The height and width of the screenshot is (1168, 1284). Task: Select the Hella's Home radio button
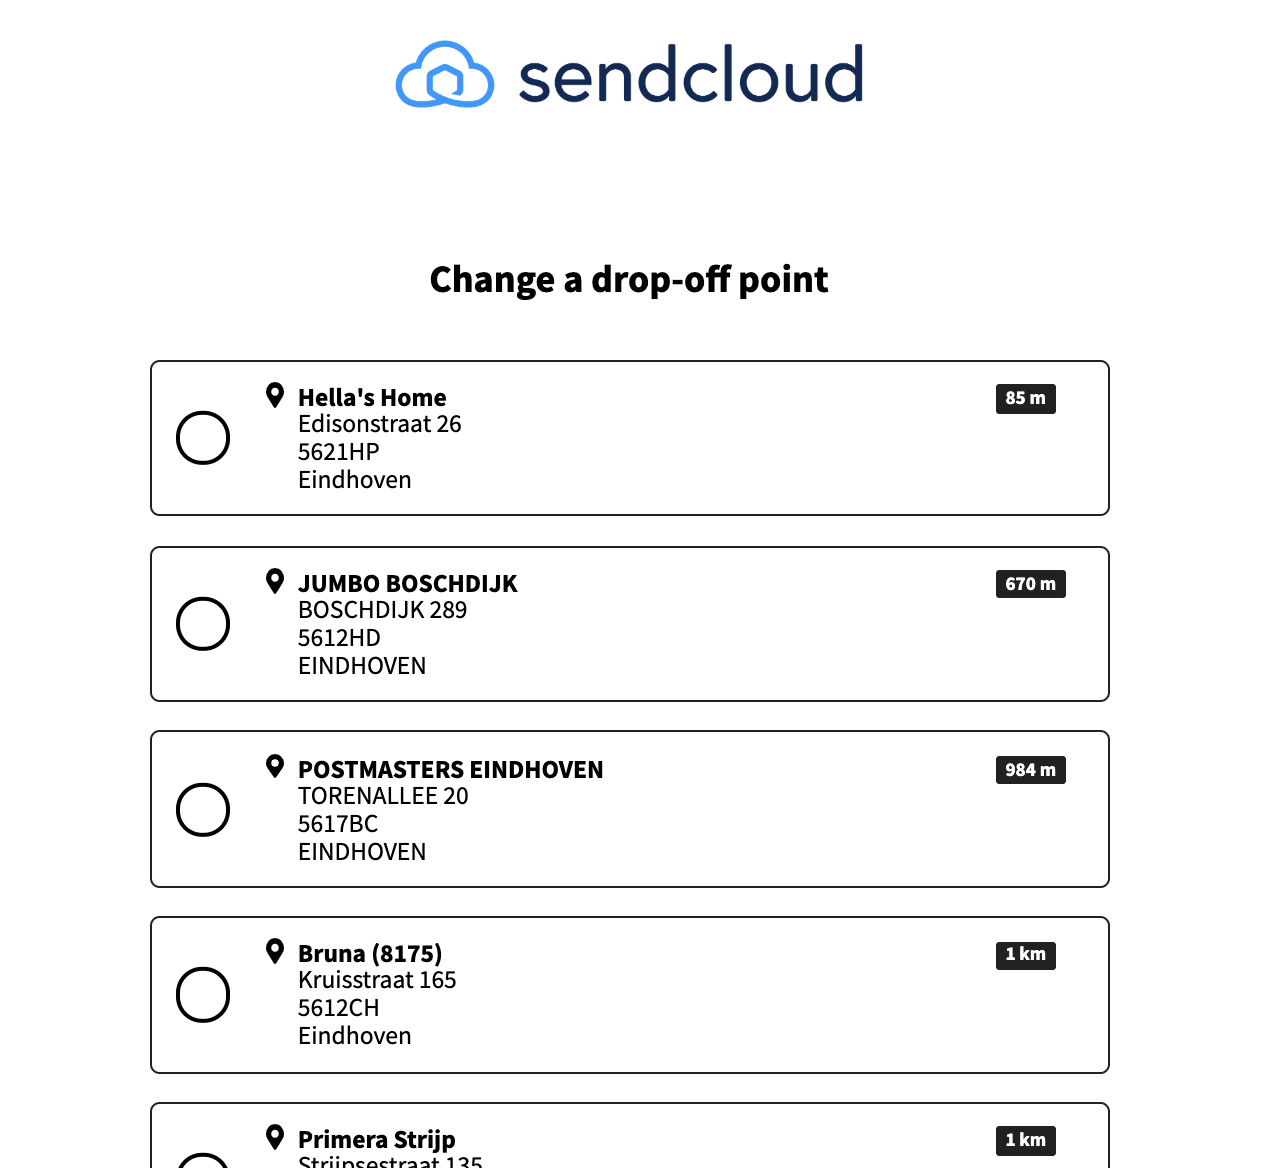202,438
